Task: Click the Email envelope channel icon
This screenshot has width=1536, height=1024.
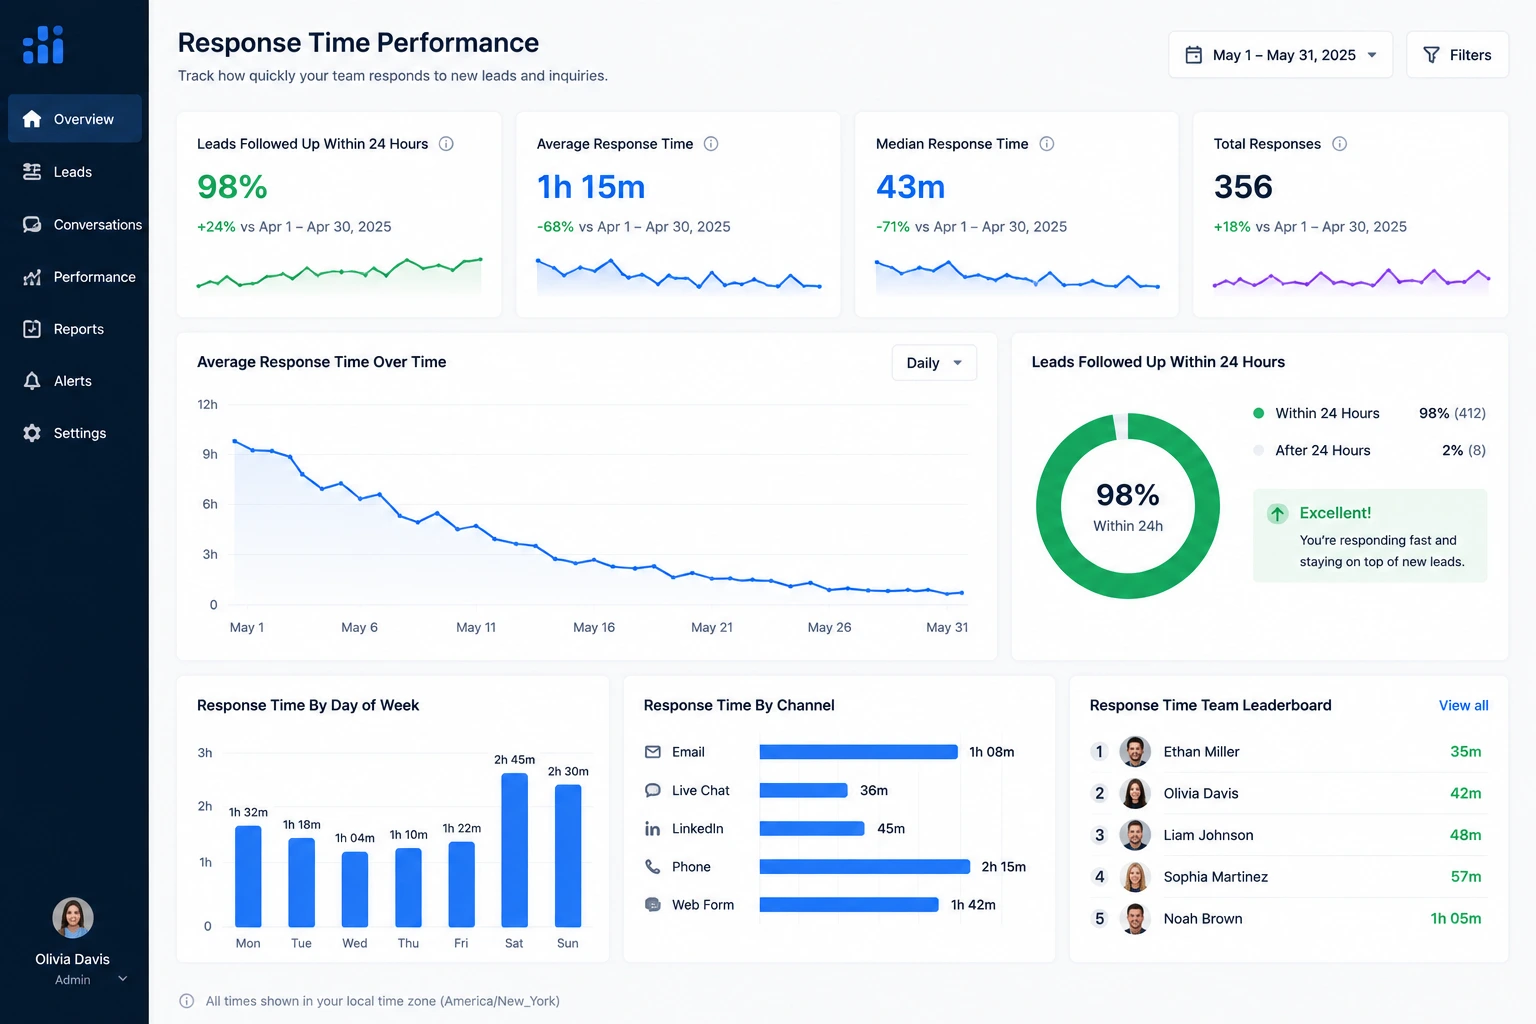Action: (x=653, y=752)
